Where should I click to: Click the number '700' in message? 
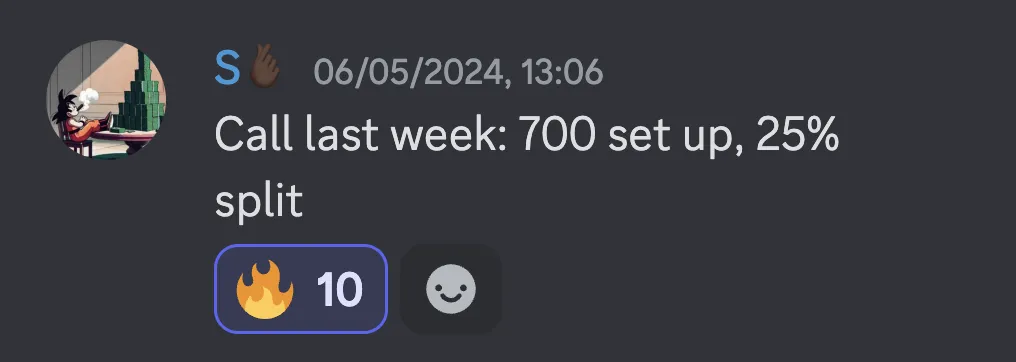(x=557, y=136)
